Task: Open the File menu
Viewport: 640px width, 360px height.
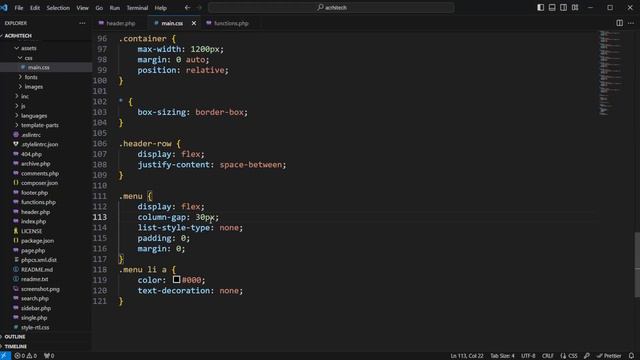Action: click(19, 8)
